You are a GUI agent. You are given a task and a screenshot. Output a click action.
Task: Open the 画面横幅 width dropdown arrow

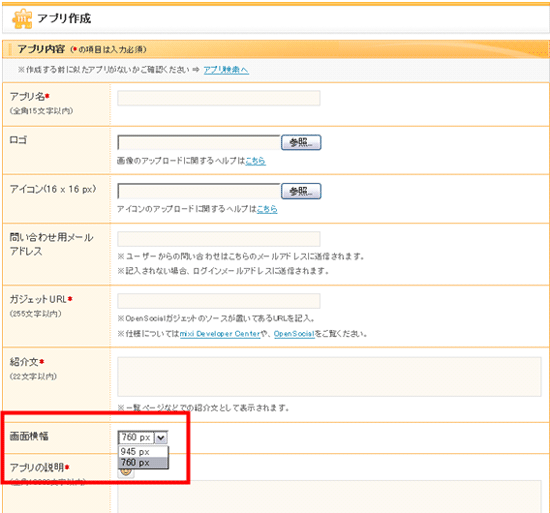coord(161,437)
